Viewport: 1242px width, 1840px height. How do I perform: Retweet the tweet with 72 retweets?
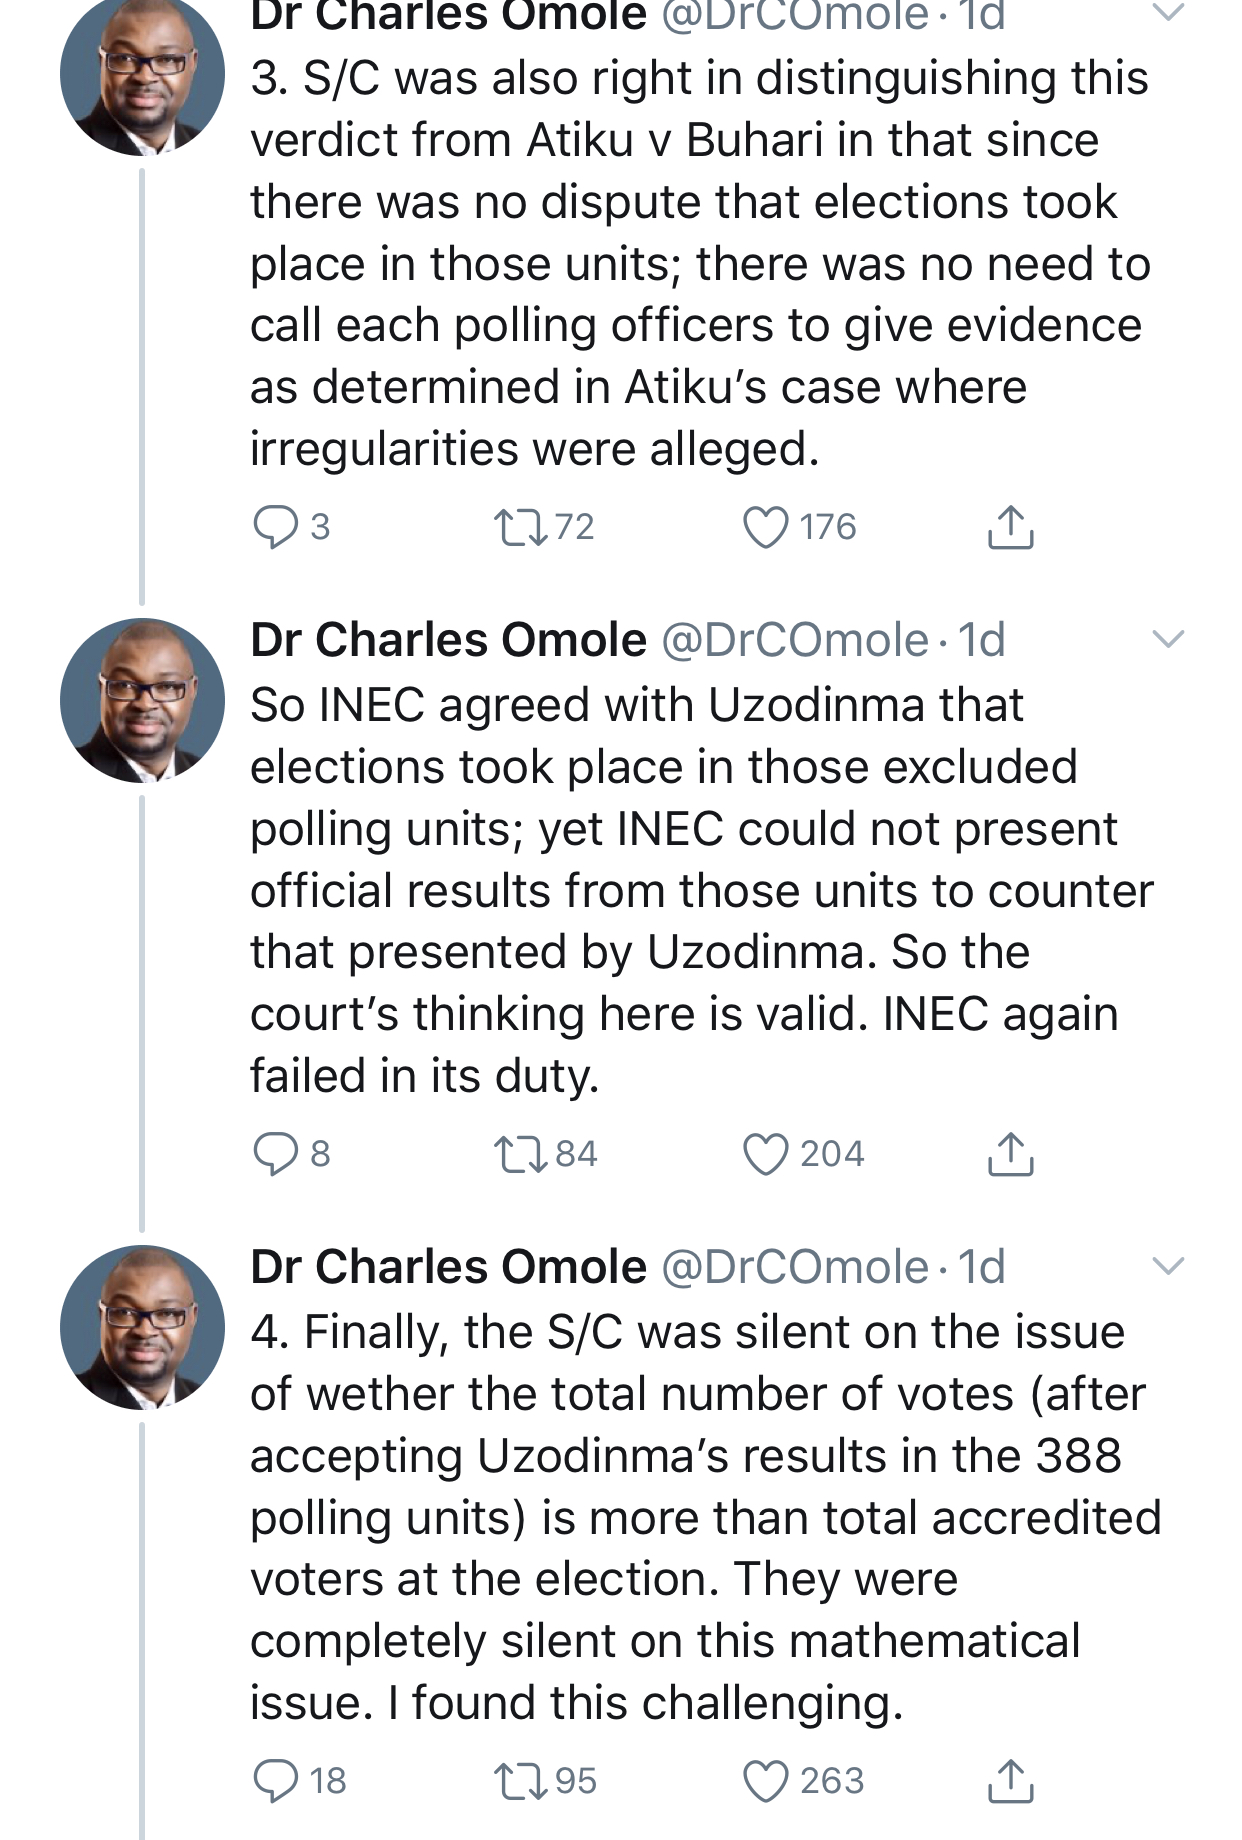(x=521, y=527)
